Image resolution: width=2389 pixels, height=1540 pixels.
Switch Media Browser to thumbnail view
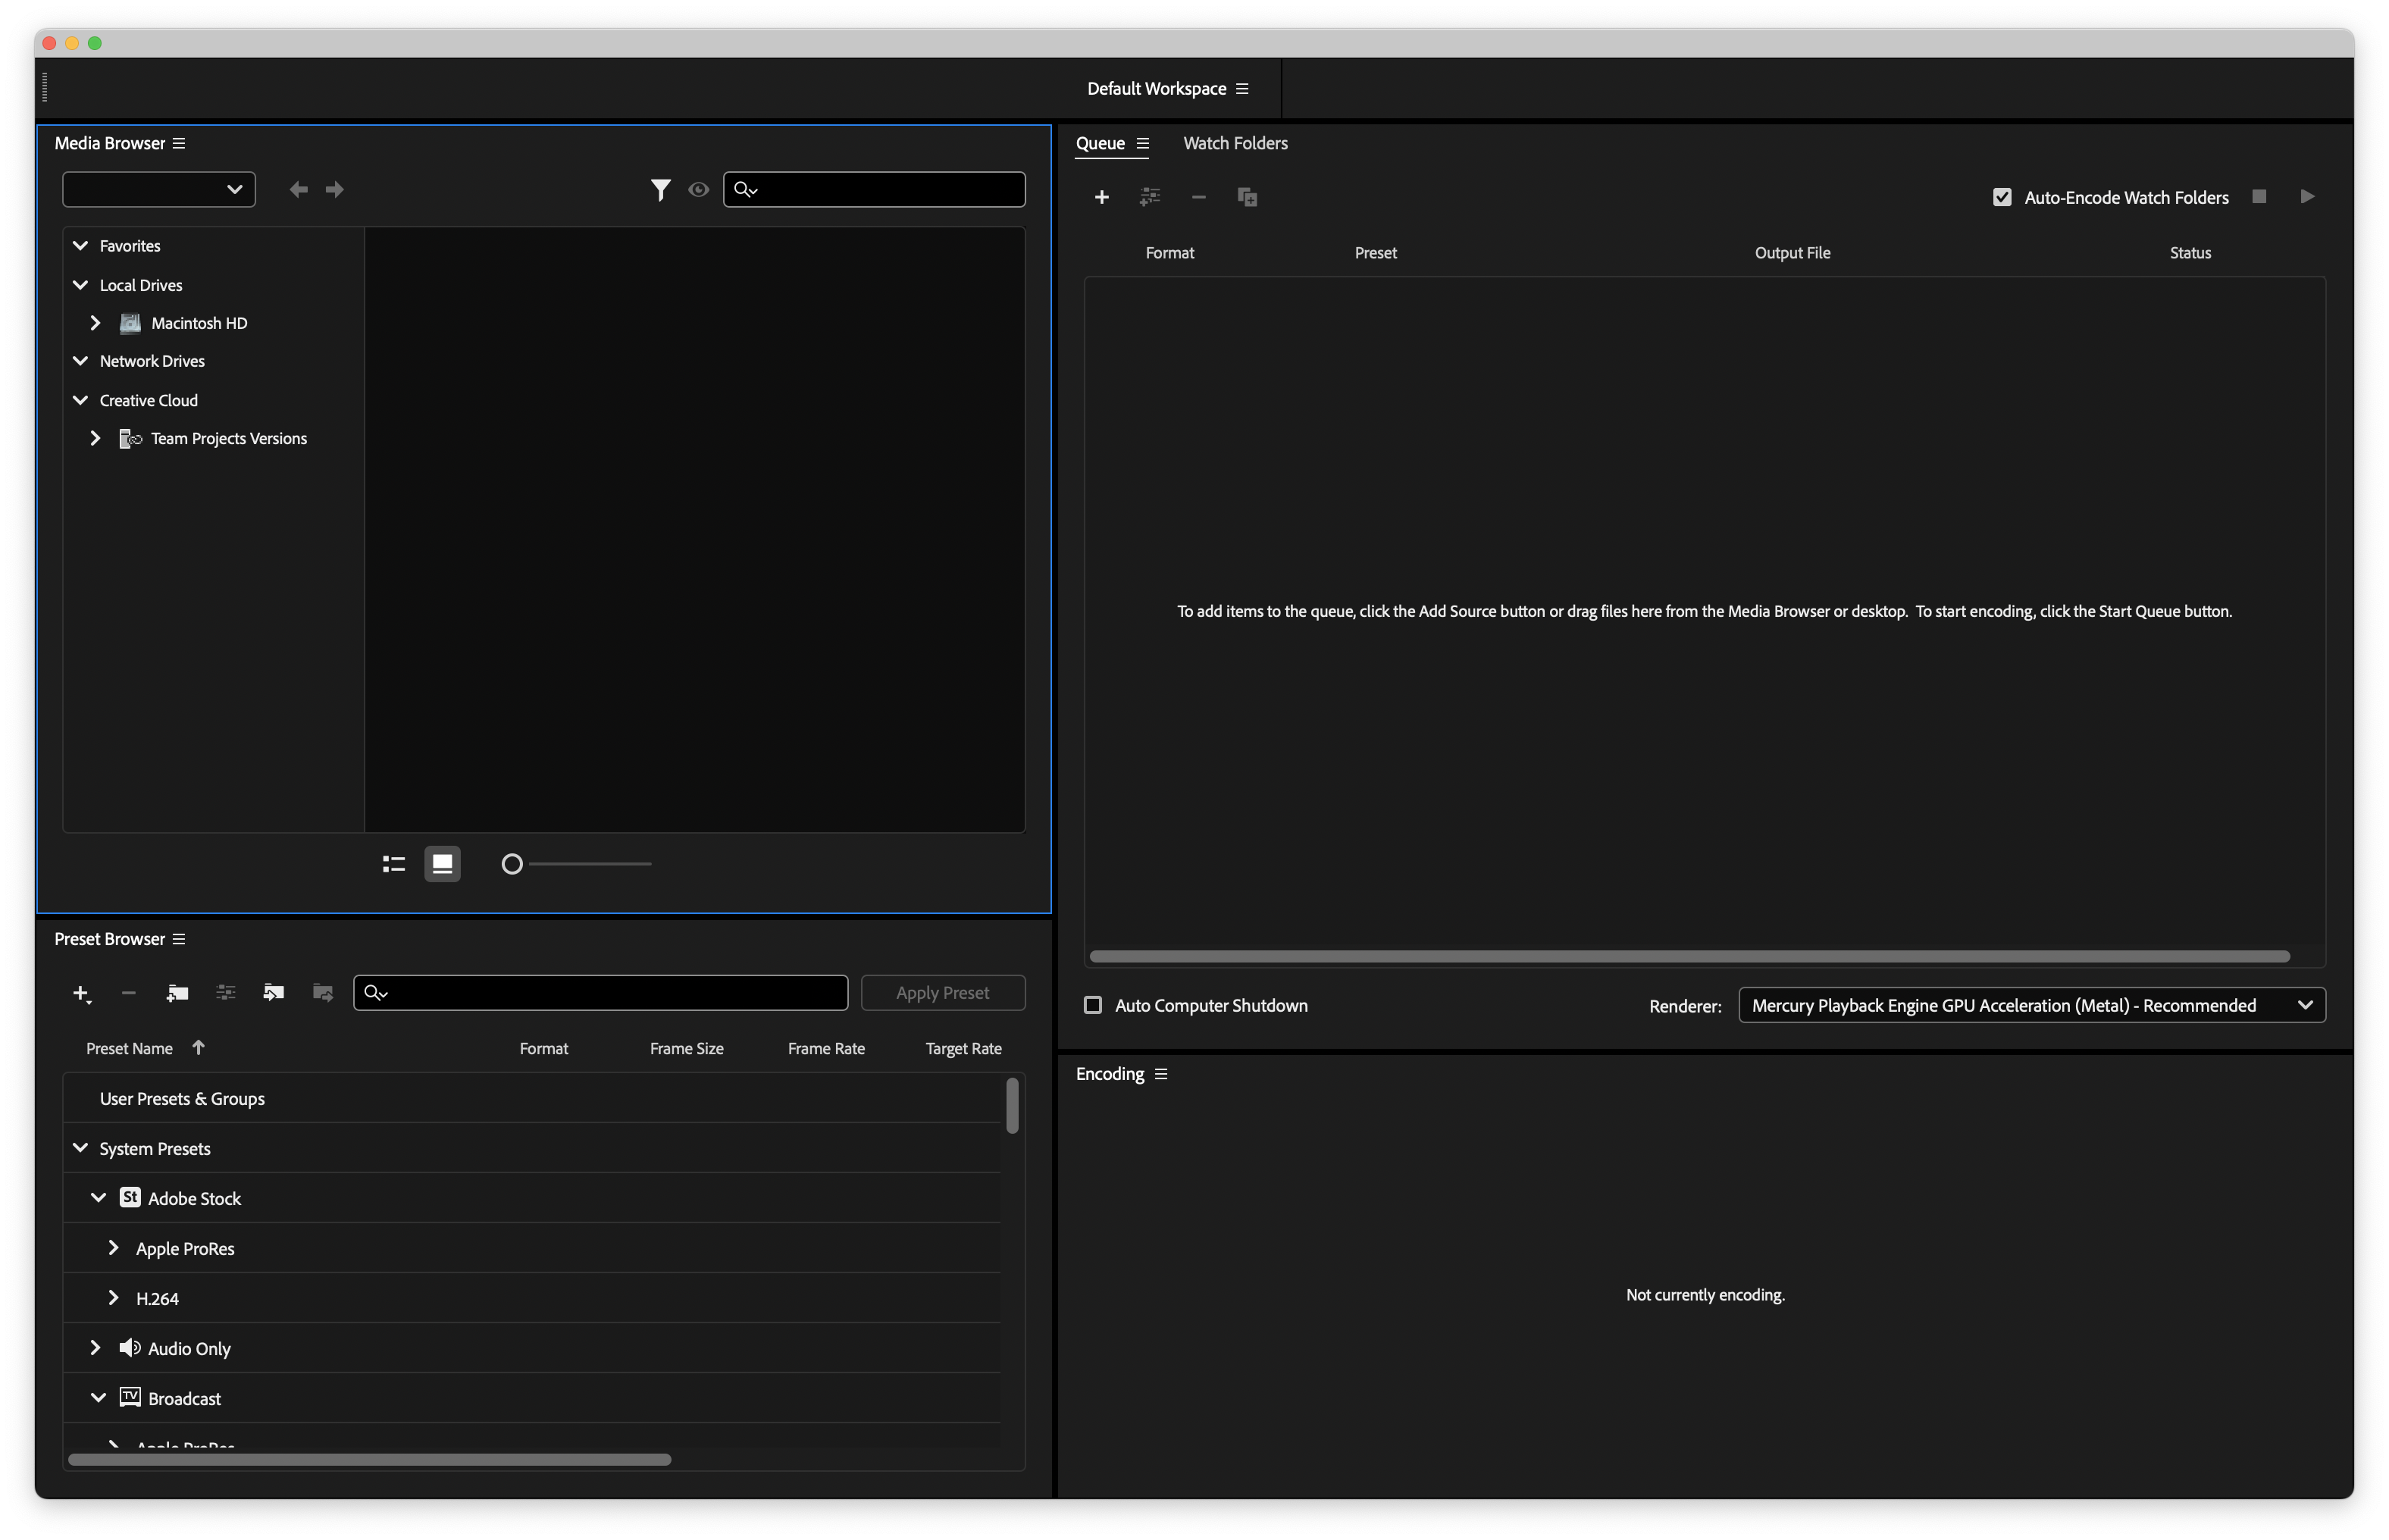[442, 864]
